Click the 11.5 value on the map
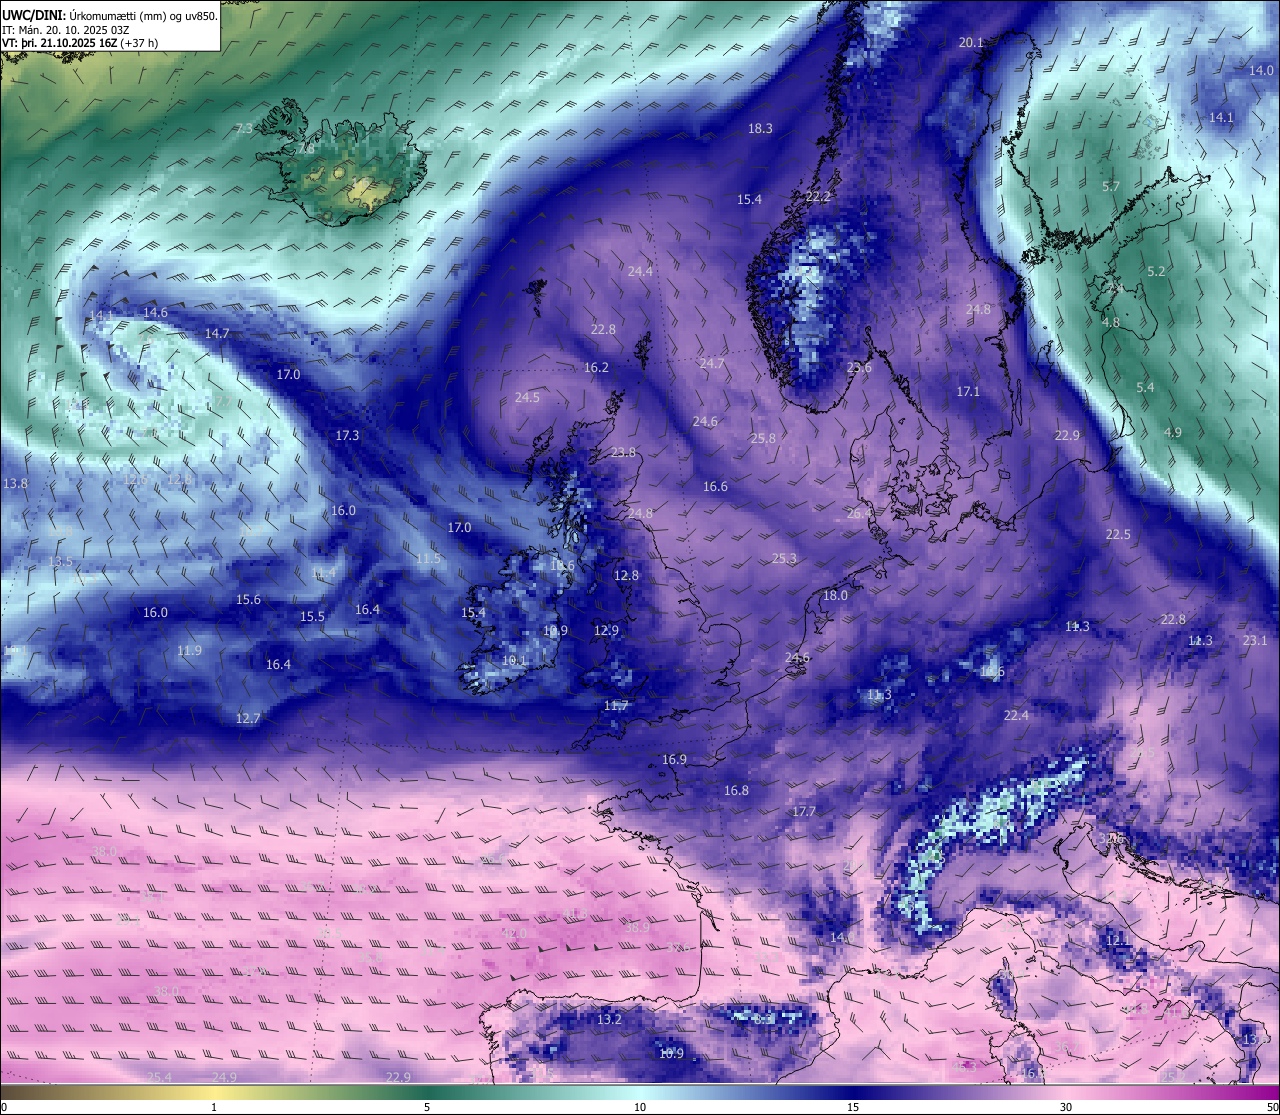The width and height of the screenshot is (1280, 1115). 428,558
